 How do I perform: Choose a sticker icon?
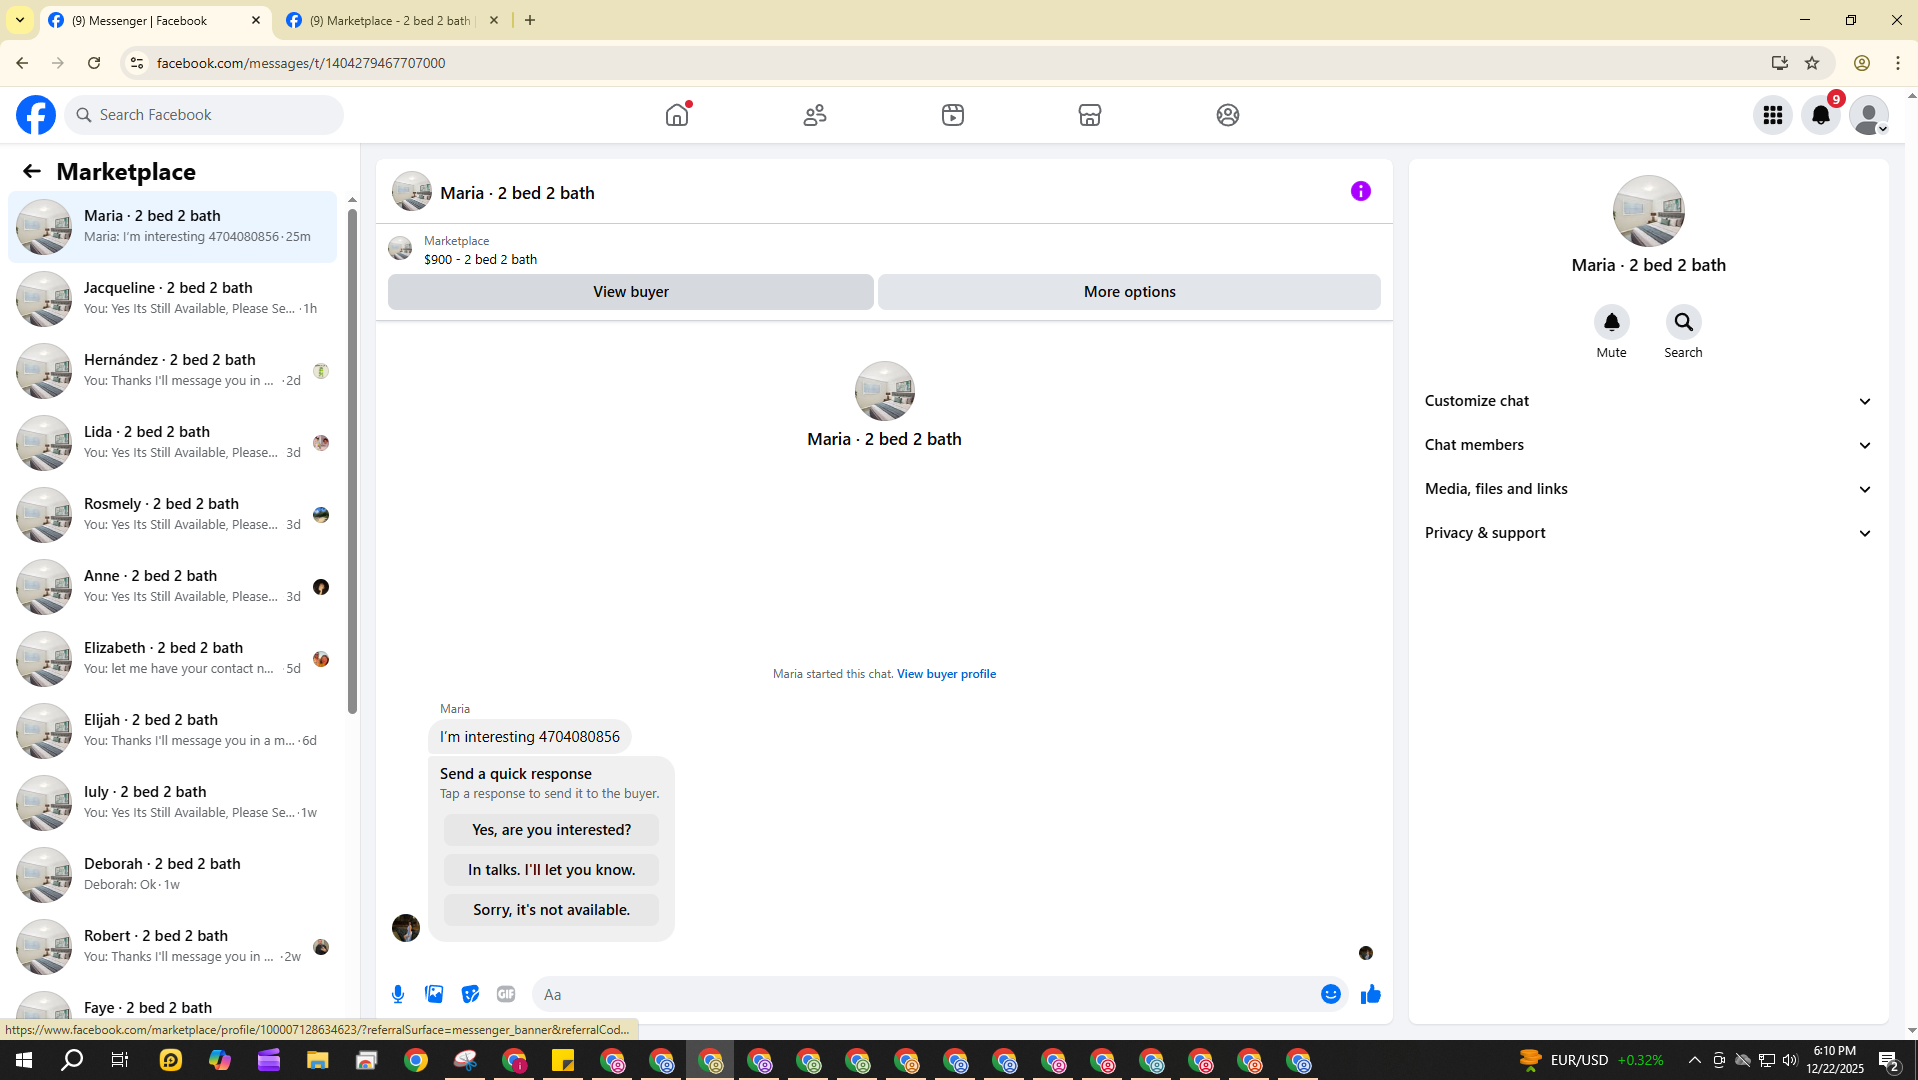(x=470, y=994)
